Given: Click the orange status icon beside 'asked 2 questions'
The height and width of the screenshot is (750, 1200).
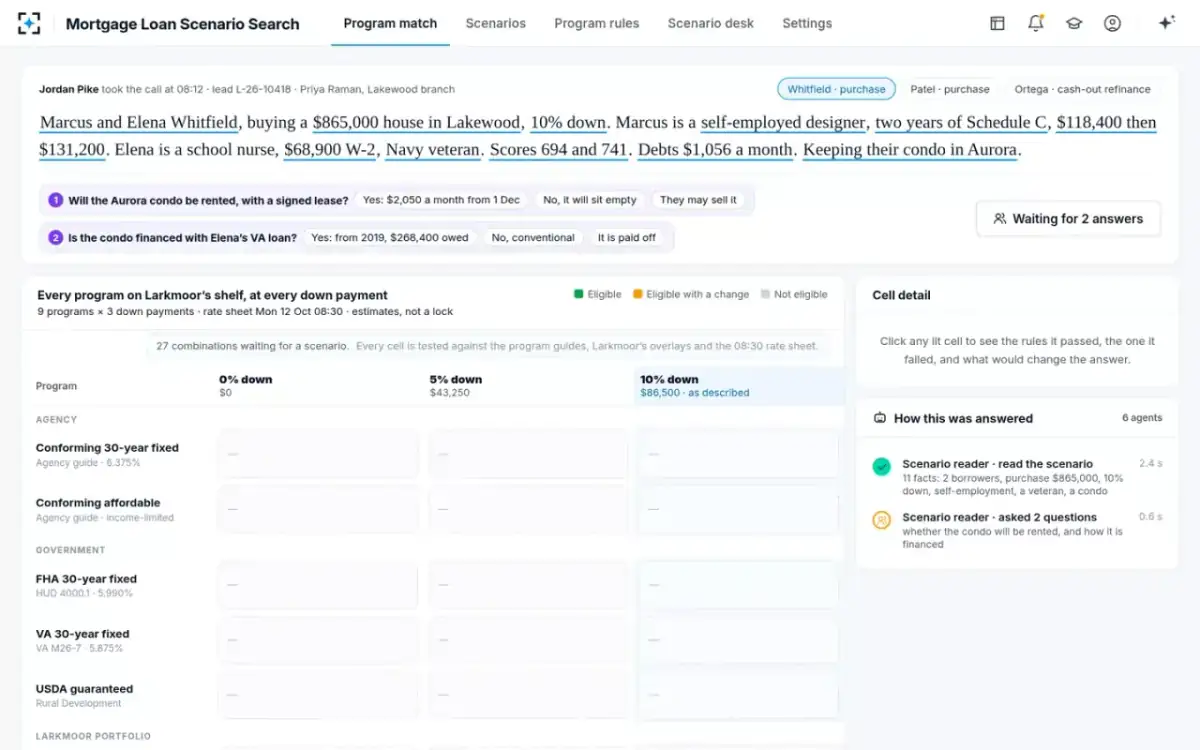Looking at the screenshot, I should (881, 520).
